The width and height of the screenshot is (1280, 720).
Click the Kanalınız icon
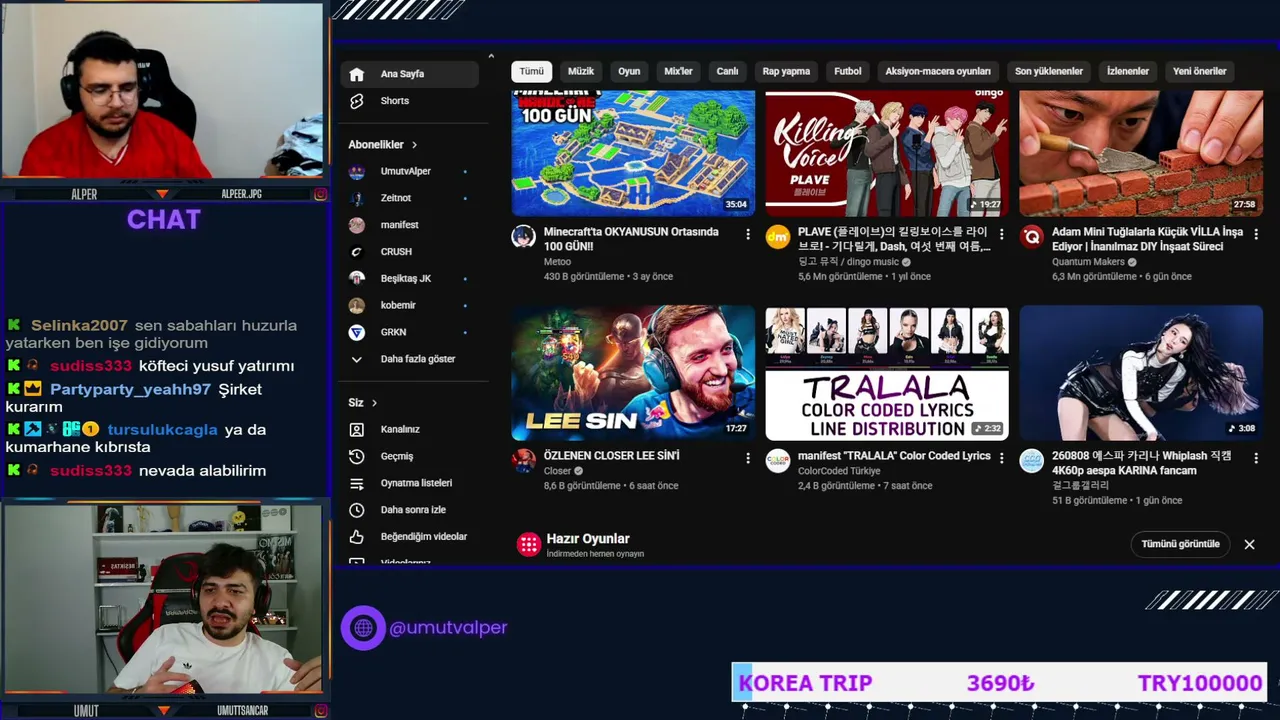click(356, 429)
